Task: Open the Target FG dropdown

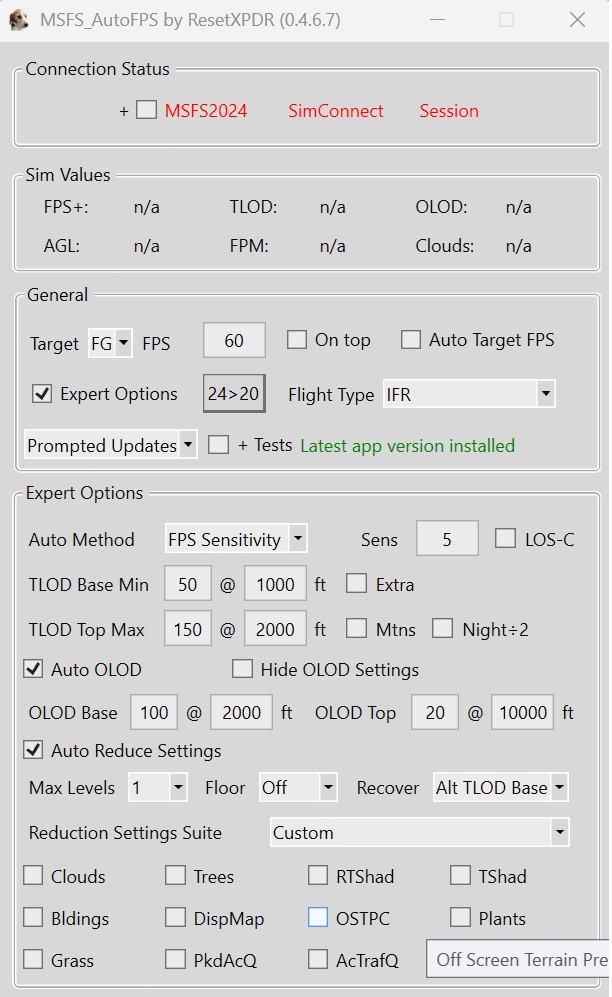Action: pos(110,343)
